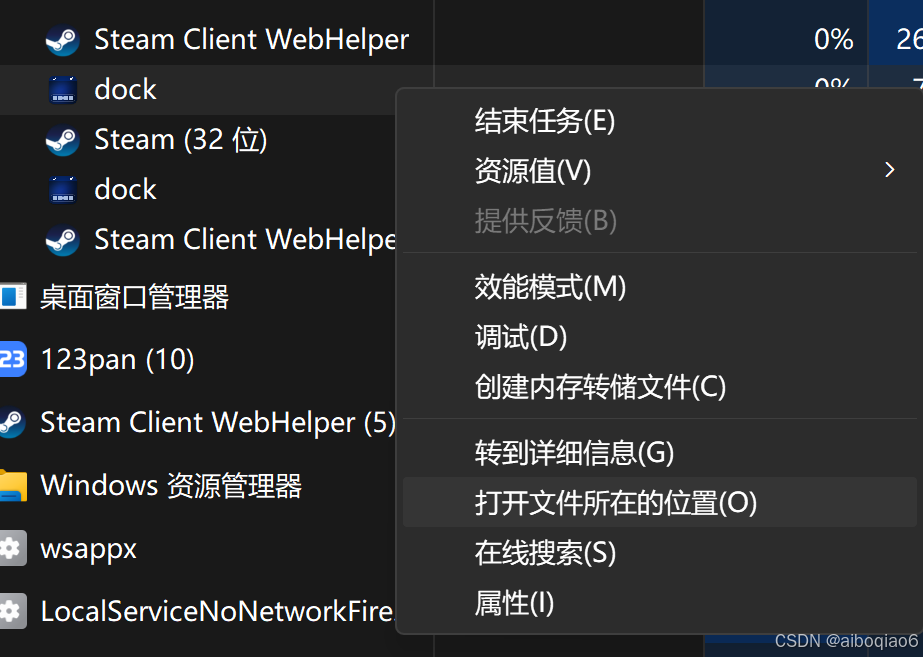Select the top Steam Client WebHelper row
This screenshot has width=923, height=657.
217,40
